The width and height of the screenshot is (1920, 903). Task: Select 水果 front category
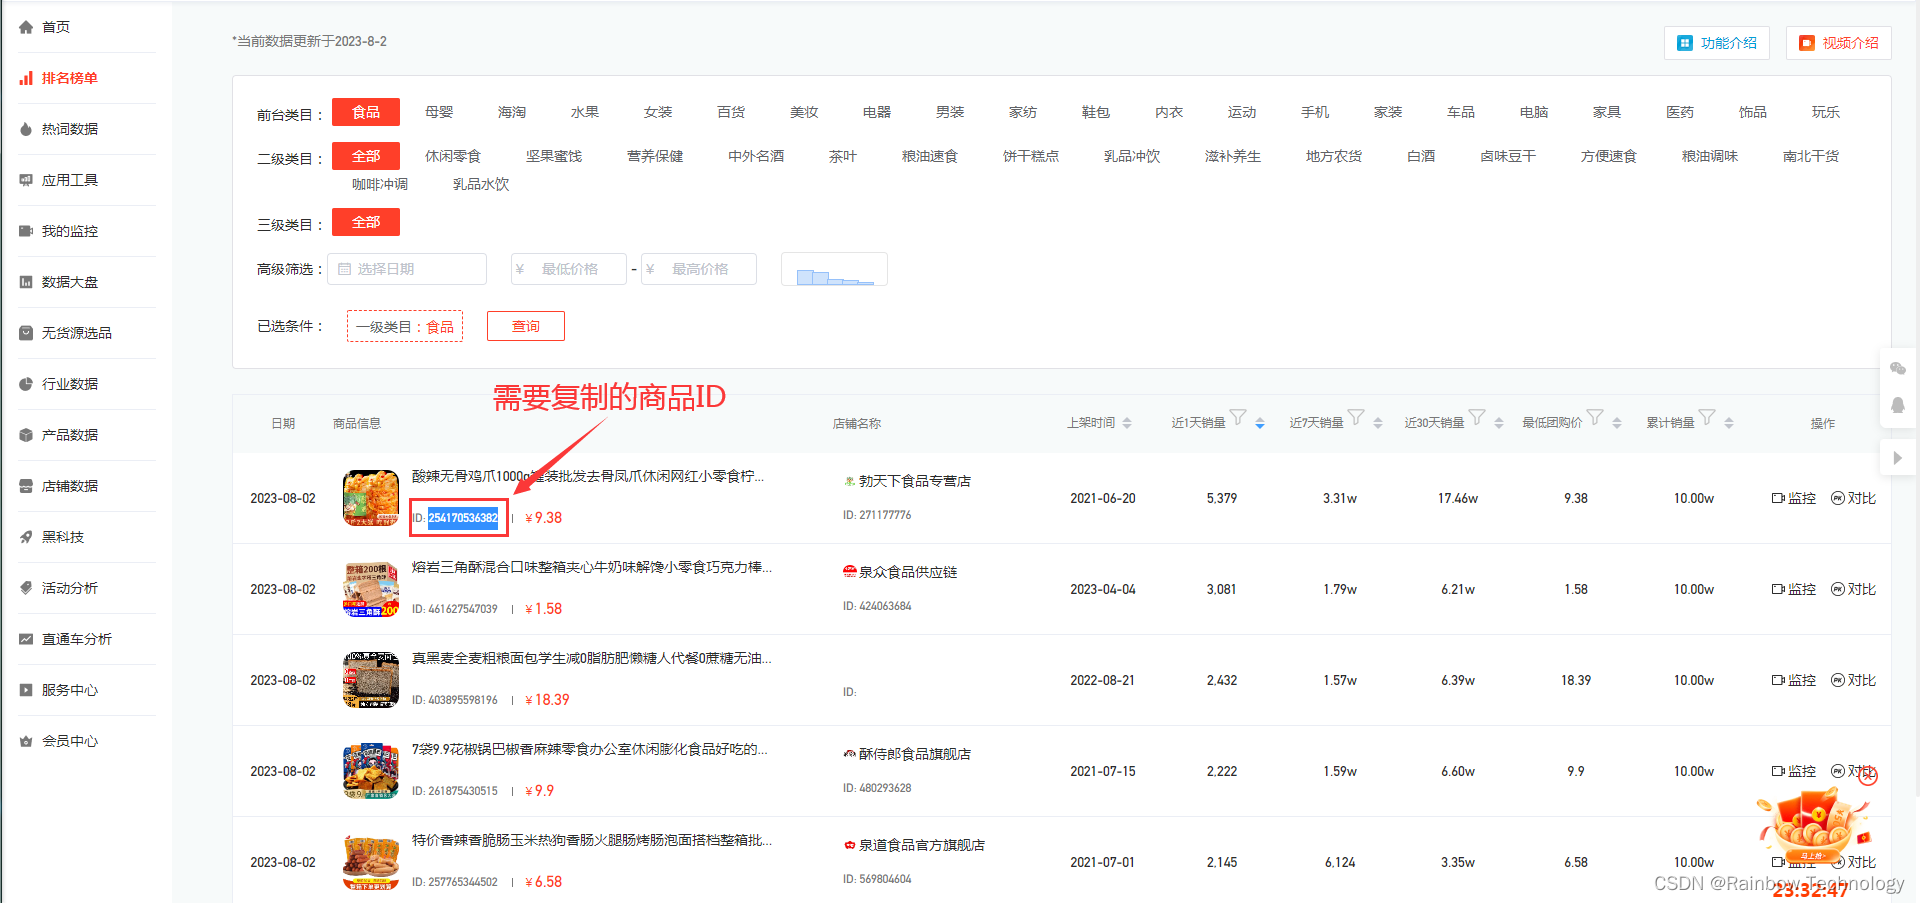pos(585,112)
